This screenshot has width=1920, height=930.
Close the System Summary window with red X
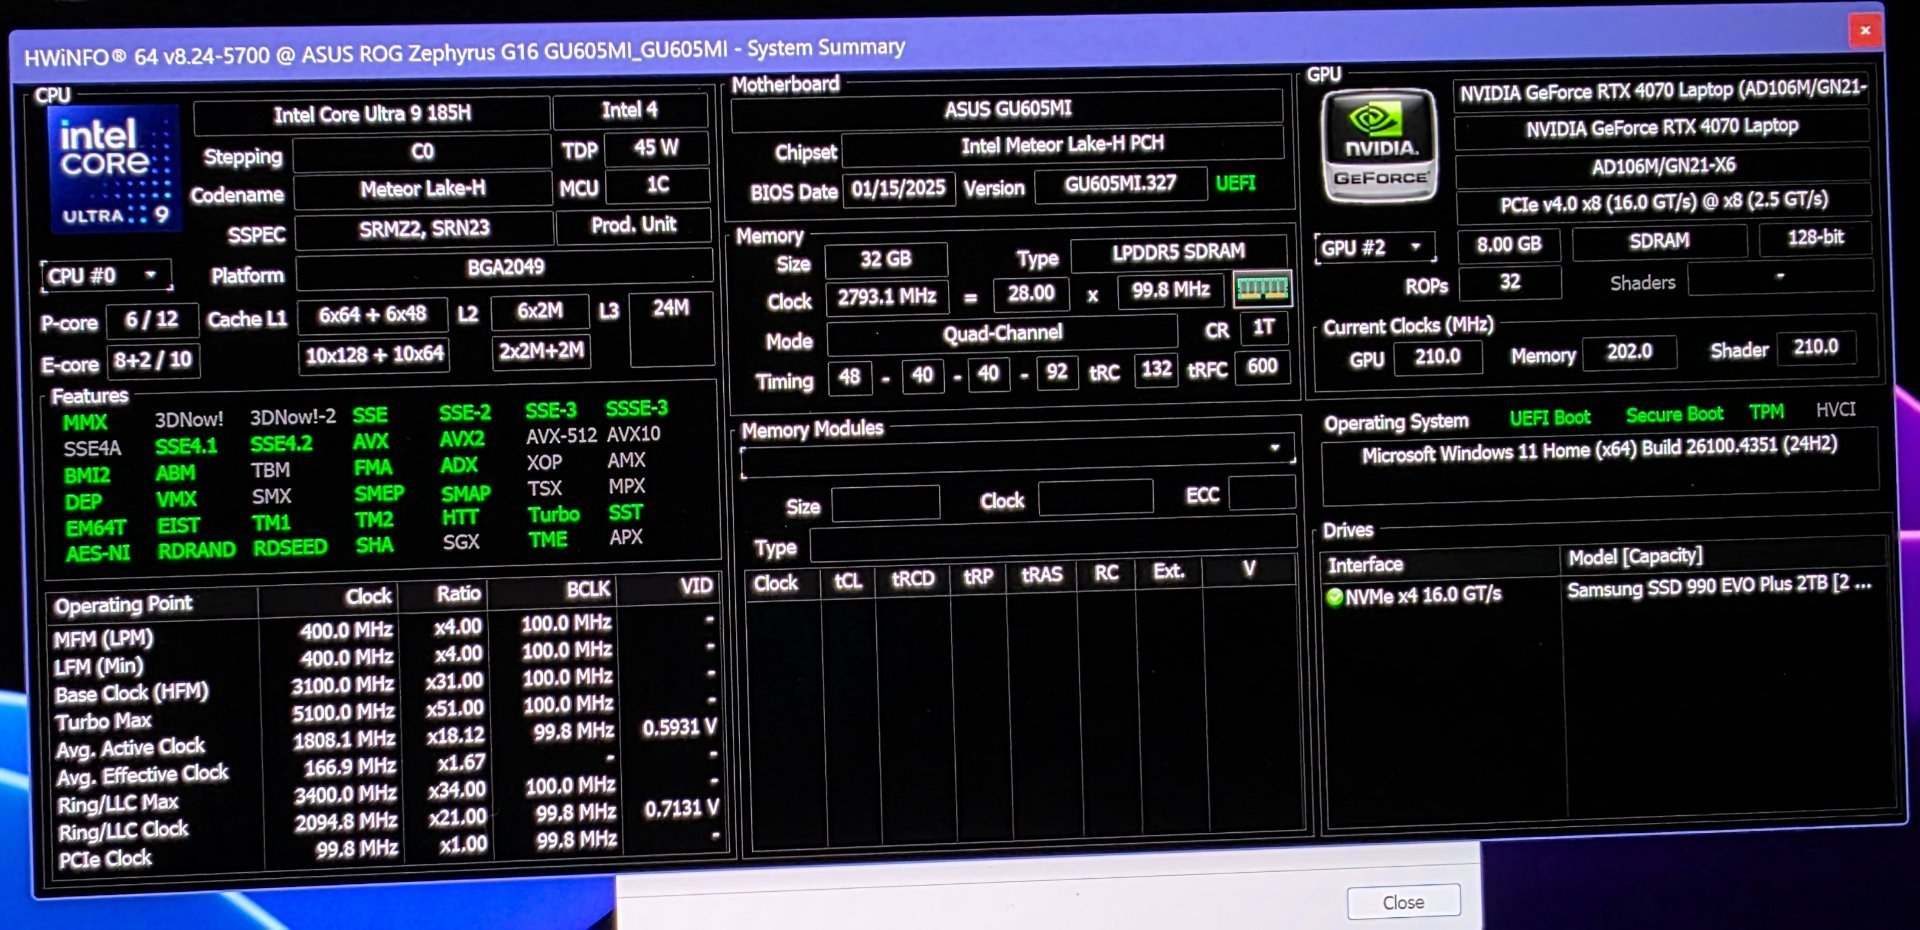pyautogui.click(x=1864, y=30)
